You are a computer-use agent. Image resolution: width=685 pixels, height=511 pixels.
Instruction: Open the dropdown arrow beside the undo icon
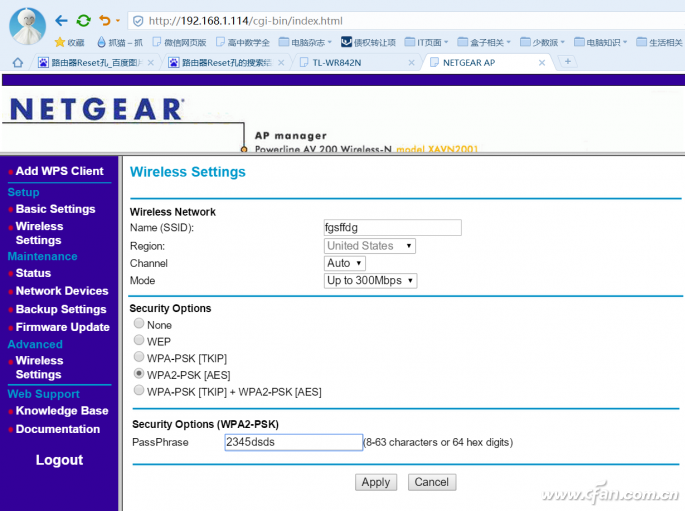point(118,21)
